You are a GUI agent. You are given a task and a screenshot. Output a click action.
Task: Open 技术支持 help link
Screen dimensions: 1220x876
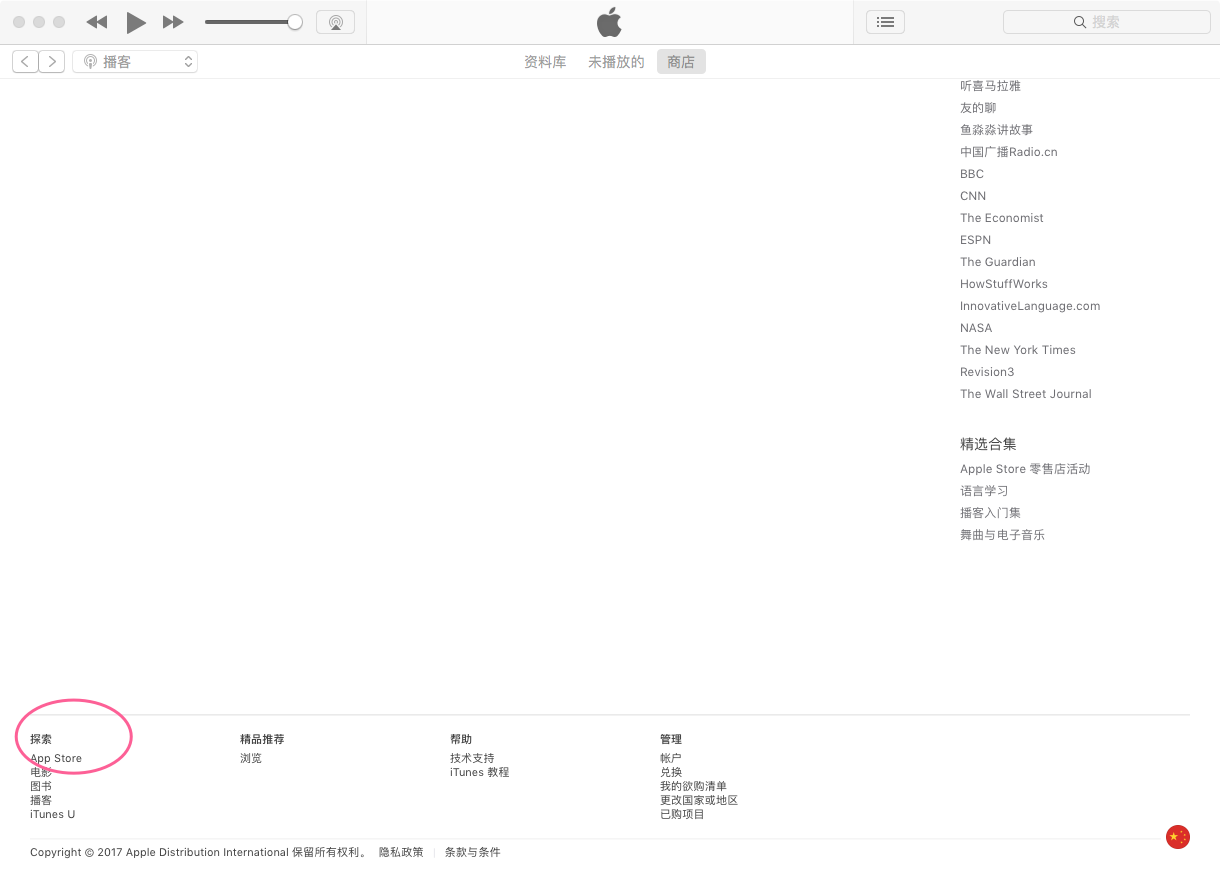(x=472, y=758)
